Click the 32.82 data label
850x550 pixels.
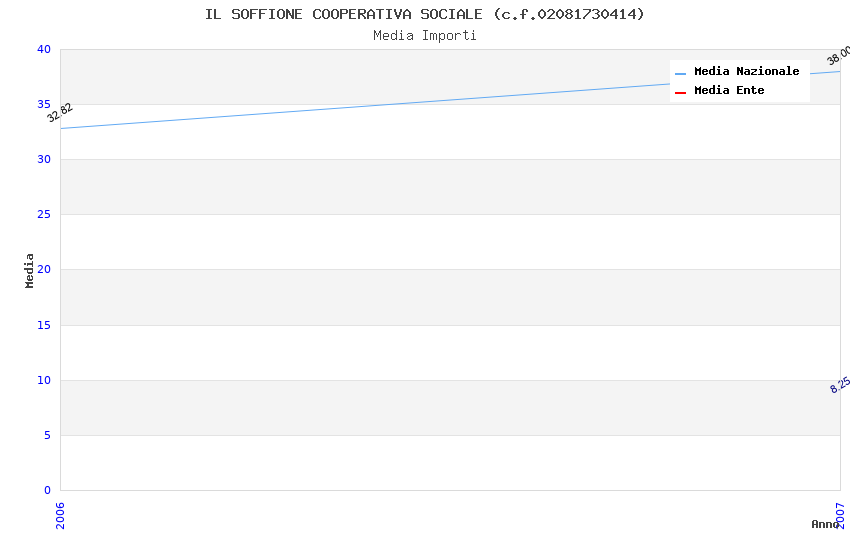point(60,113)
